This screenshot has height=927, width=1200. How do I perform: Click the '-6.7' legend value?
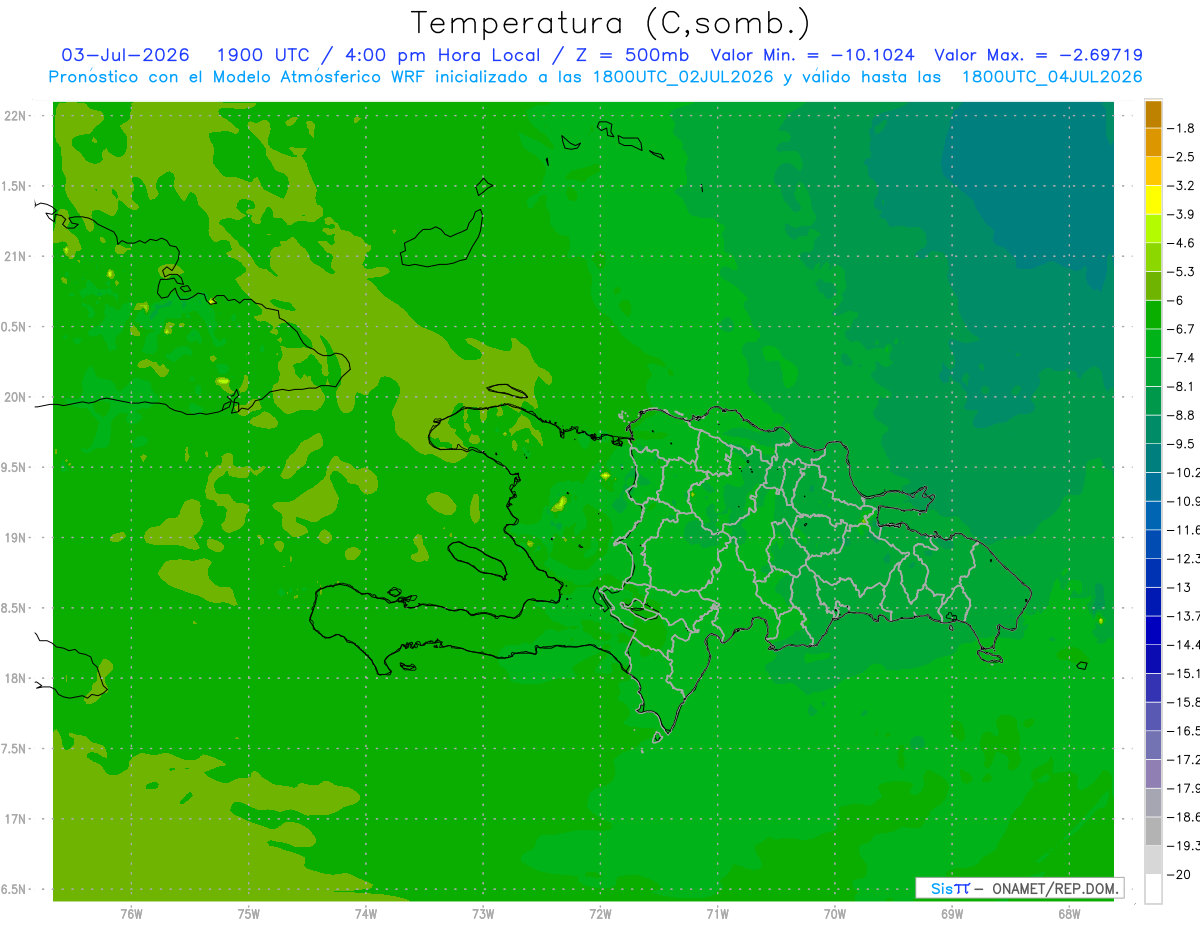pos(1181,329)
